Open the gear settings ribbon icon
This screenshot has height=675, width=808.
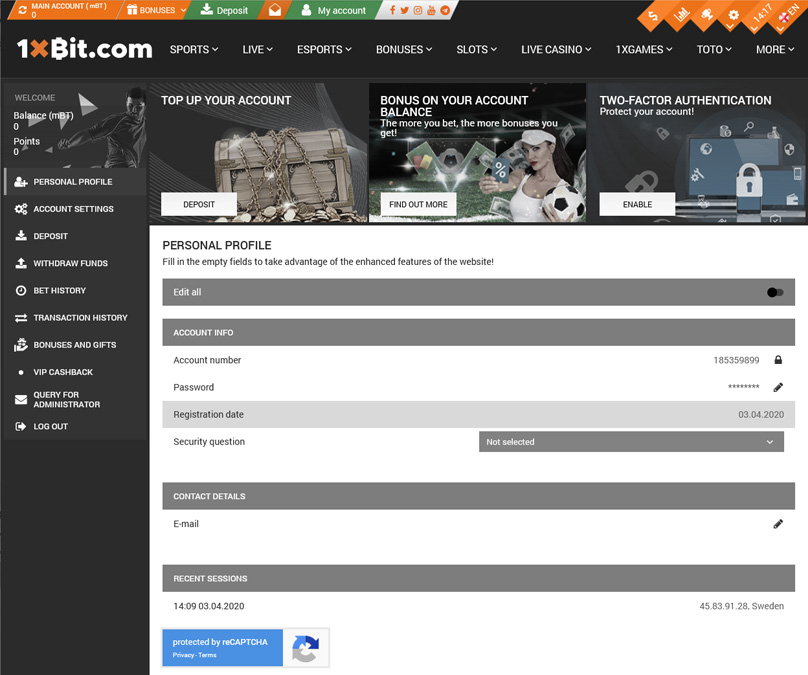(733, 15)
